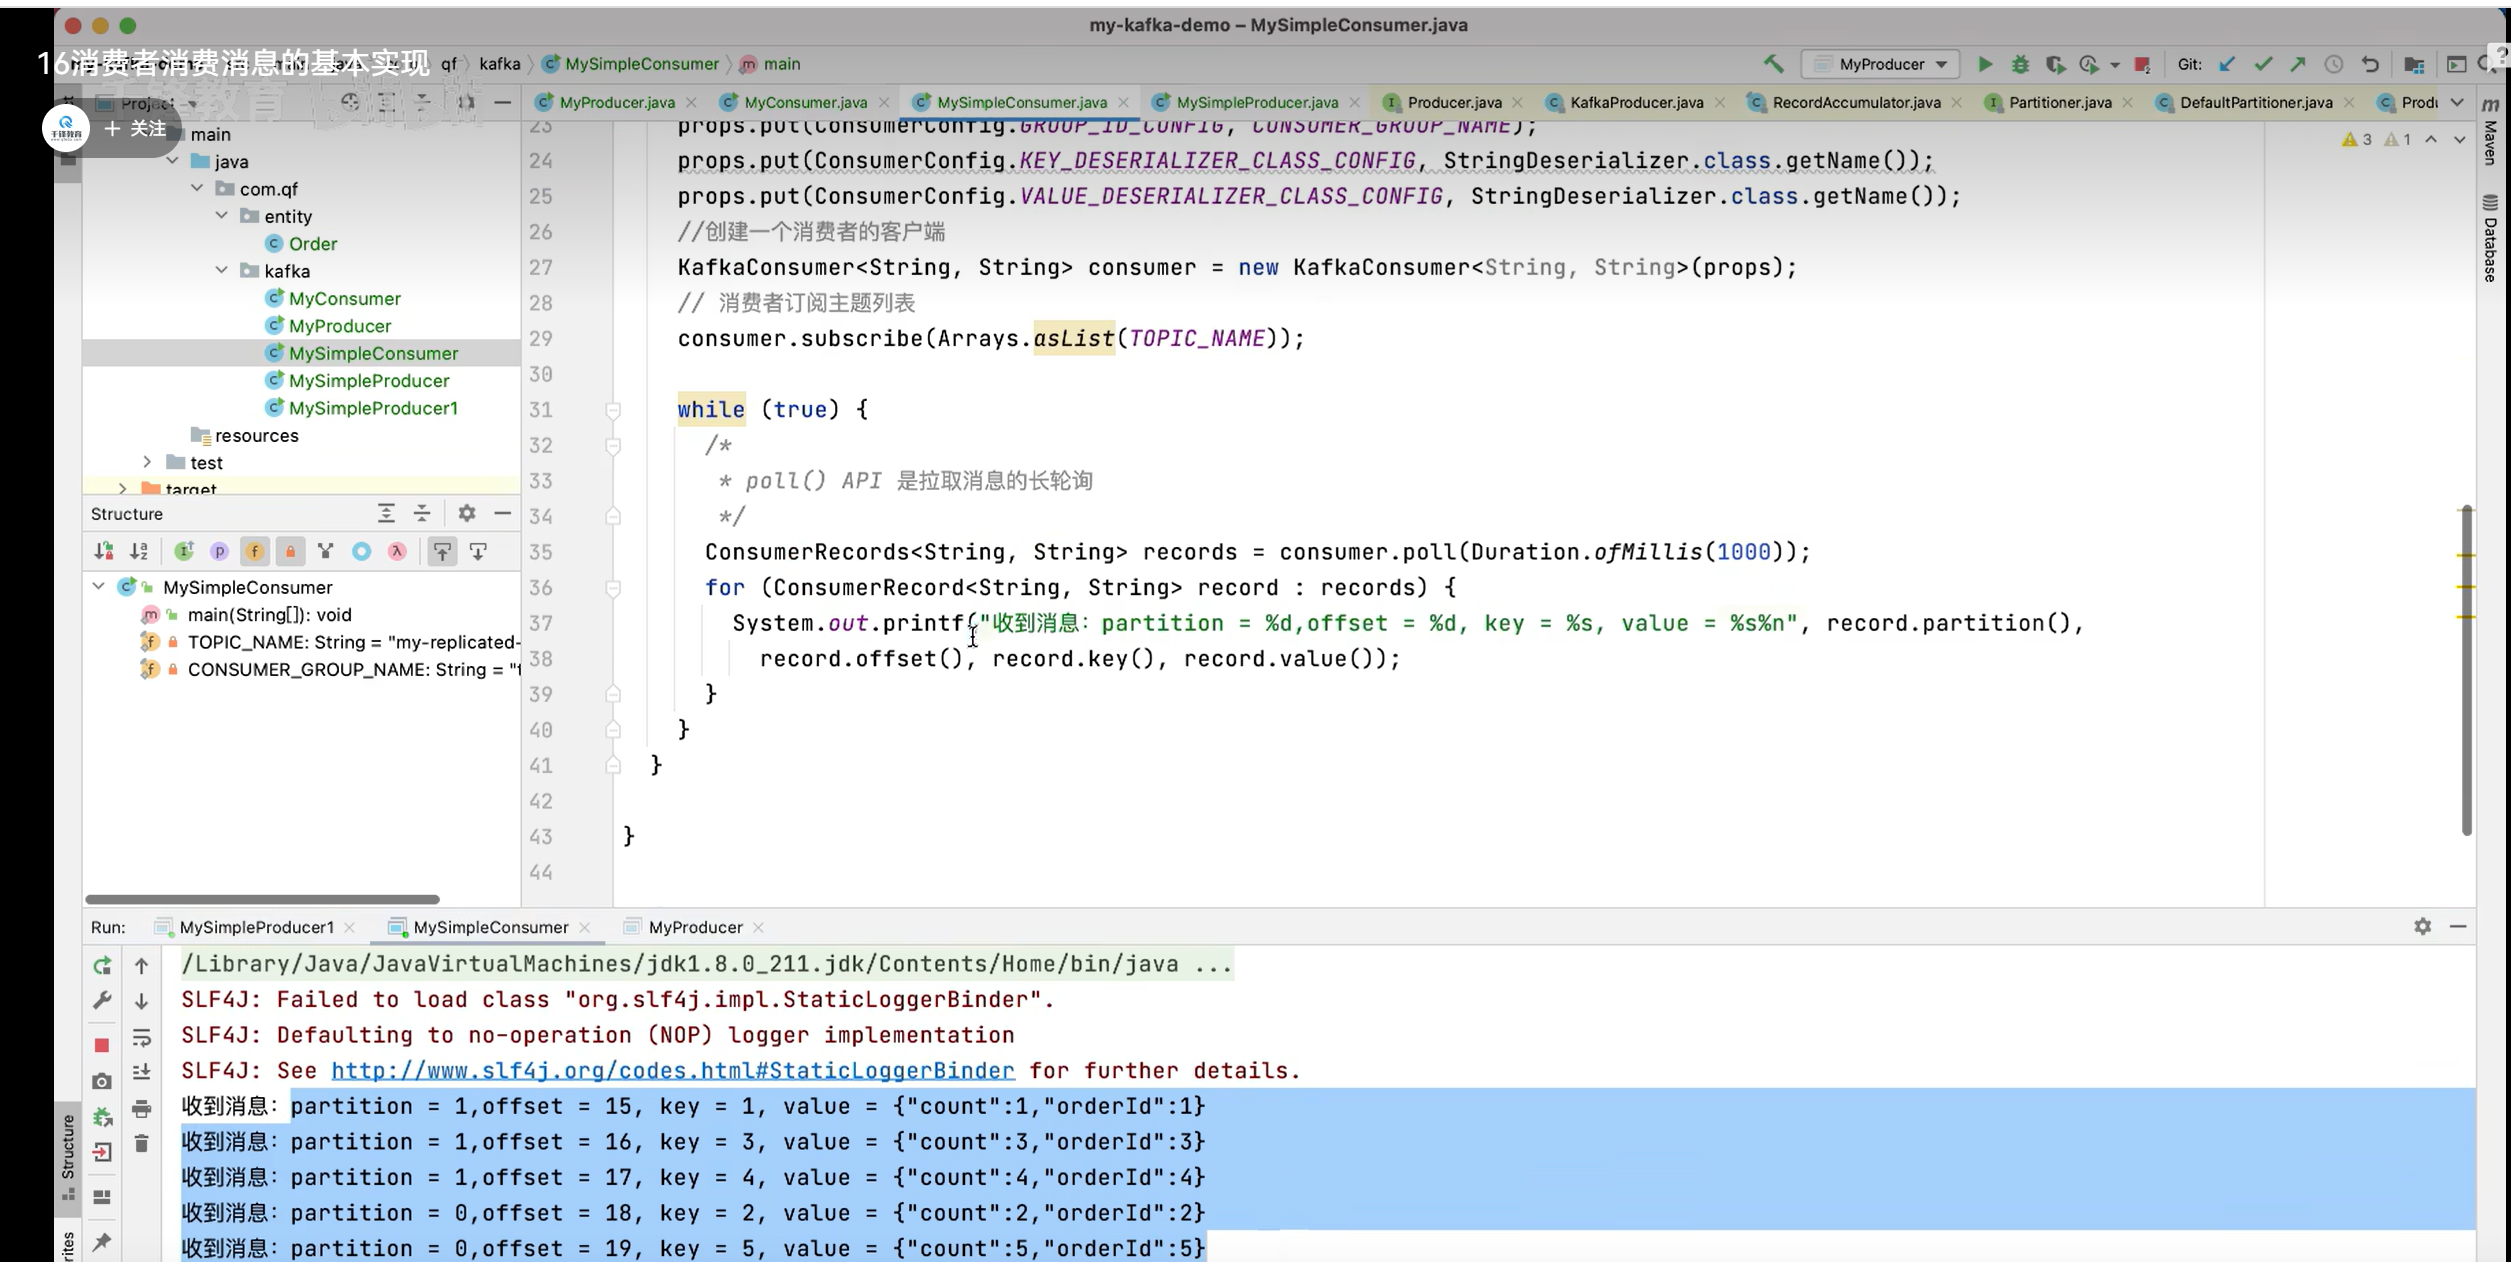Open the slf4j StaticLoggerBinder link
This screenshot has width=2511, height=1262.
[672, 1070]
